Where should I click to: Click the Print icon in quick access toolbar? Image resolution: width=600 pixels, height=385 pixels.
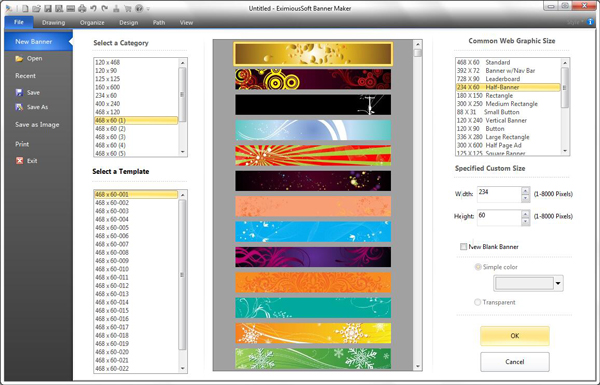click(82, 8)
